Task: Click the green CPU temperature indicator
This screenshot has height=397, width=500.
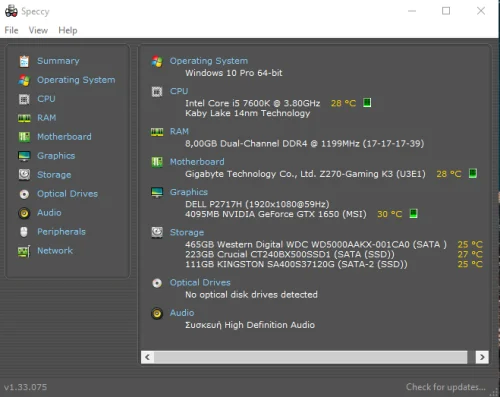Action: 367,103
